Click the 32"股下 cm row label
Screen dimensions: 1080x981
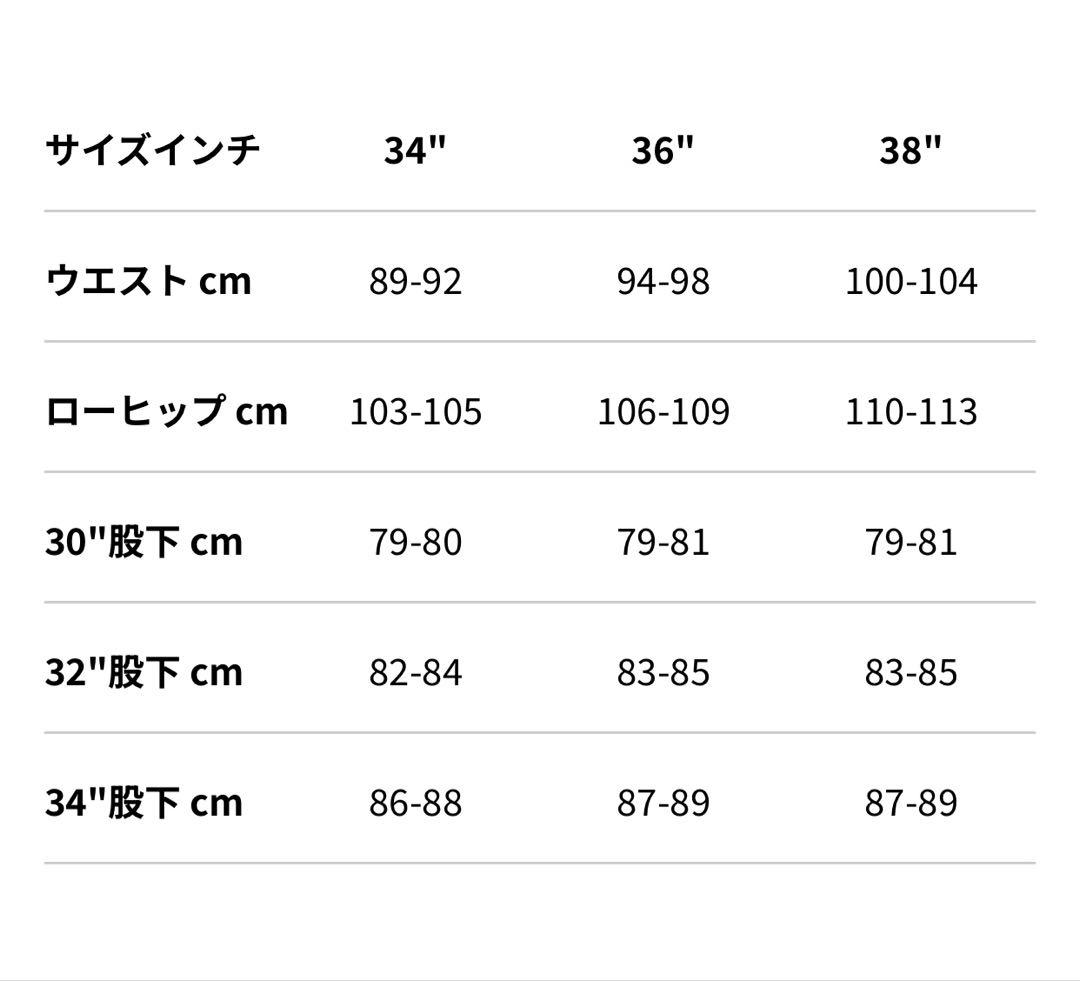click(144, 672)
